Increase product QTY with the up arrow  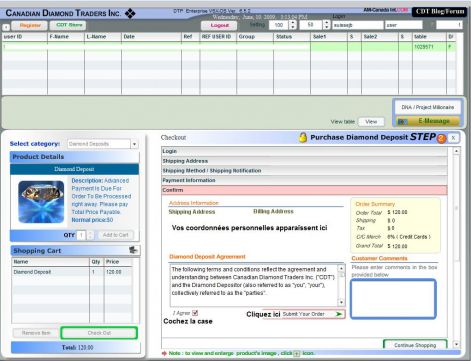90,233
